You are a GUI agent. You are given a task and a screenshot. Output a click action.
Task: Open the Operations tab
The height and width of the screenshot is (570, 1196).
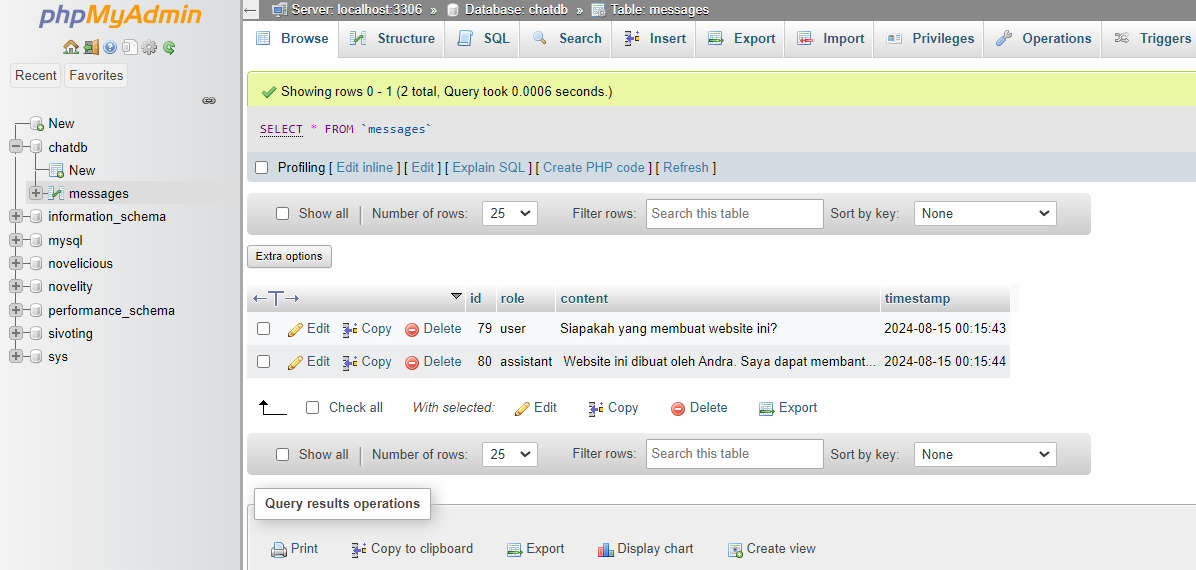pos(1043,38)
